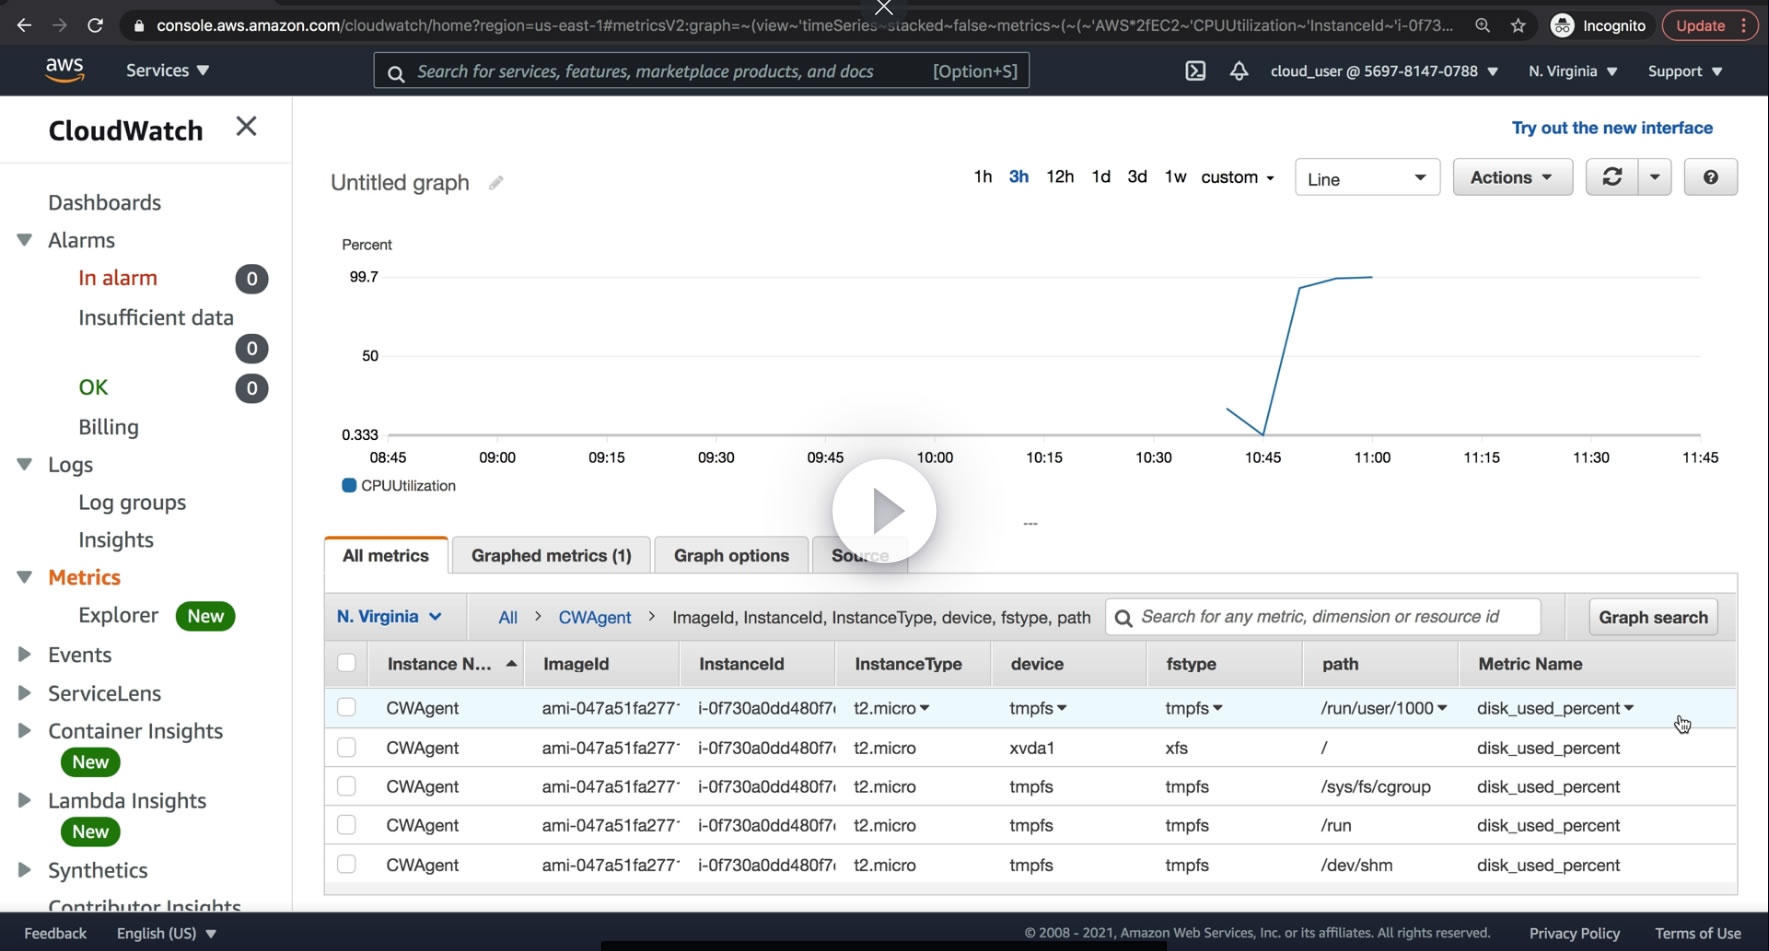Open the Actions dropdown button
1769x951 pixels.
[1512, 177]
